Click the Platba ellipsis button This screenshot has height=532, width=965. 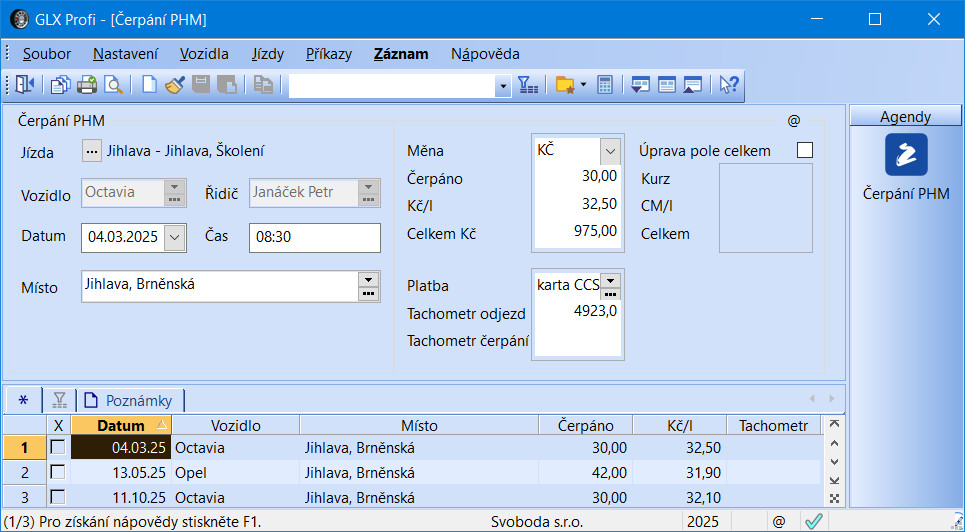[x=610, y=294]
